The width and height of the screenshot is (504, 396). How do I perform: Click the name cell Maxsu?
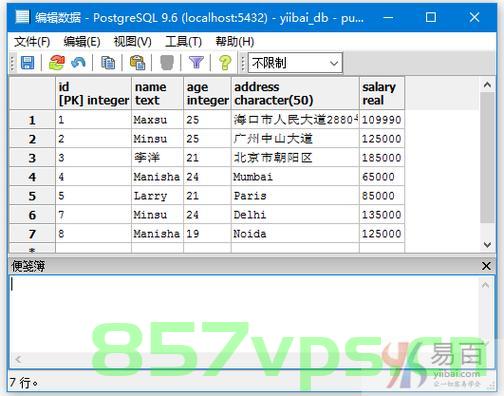(157, 120)
